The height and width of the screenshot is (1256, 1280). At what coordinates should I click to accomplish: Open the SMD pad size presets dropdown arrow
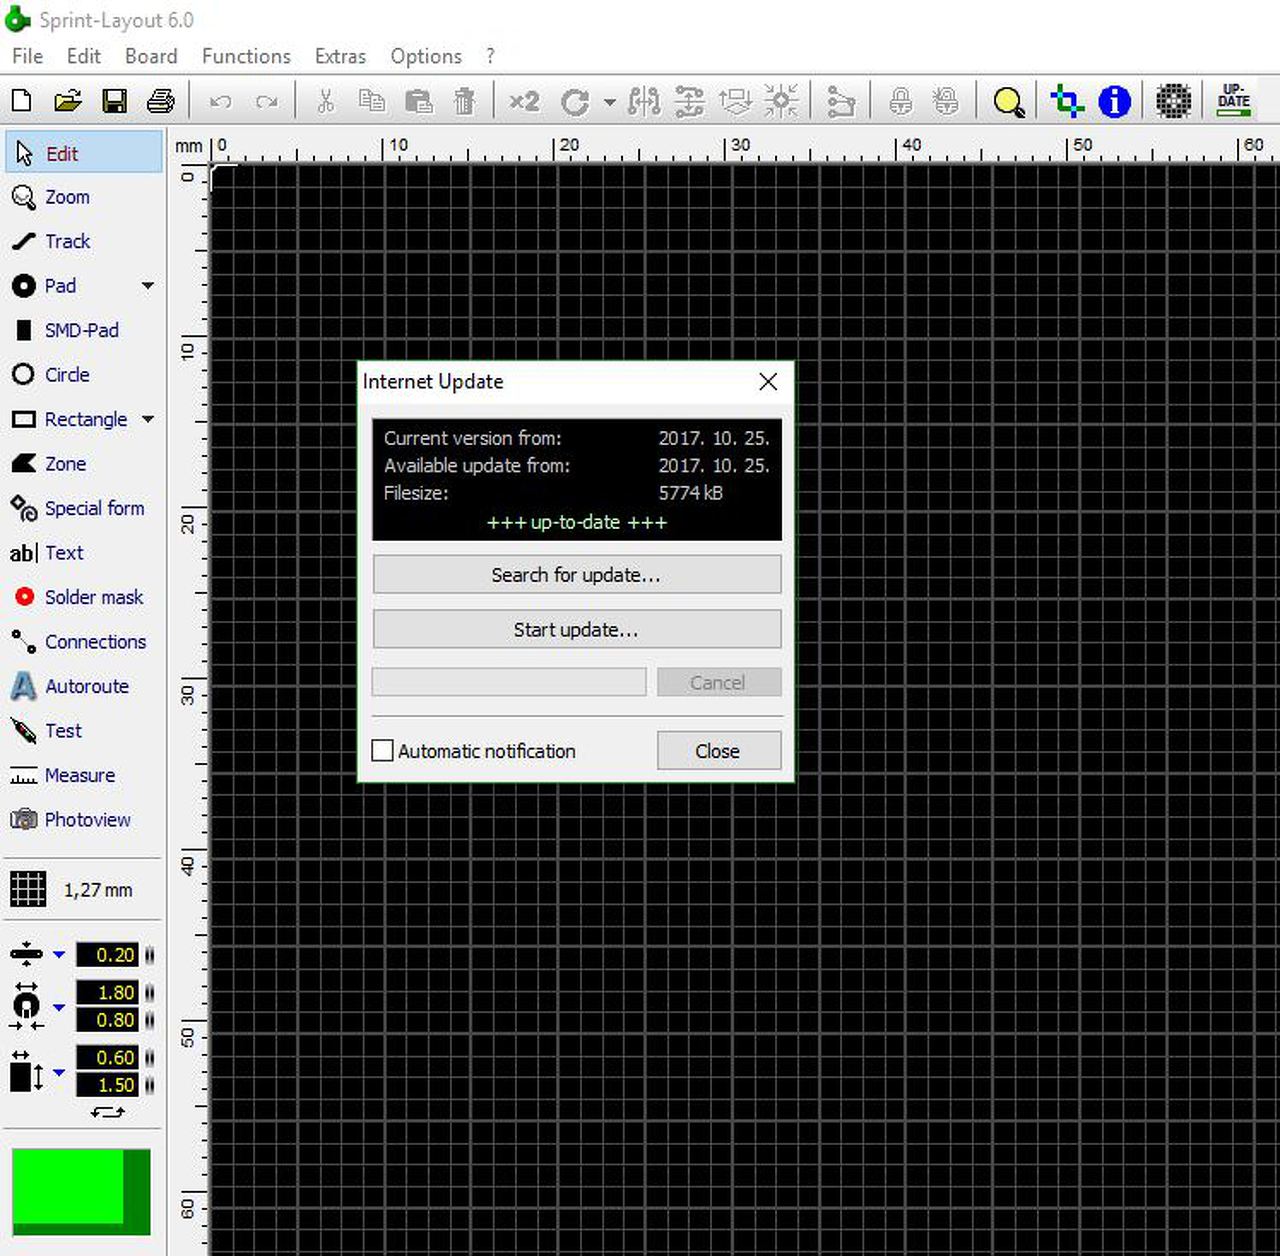[59, 1072]
